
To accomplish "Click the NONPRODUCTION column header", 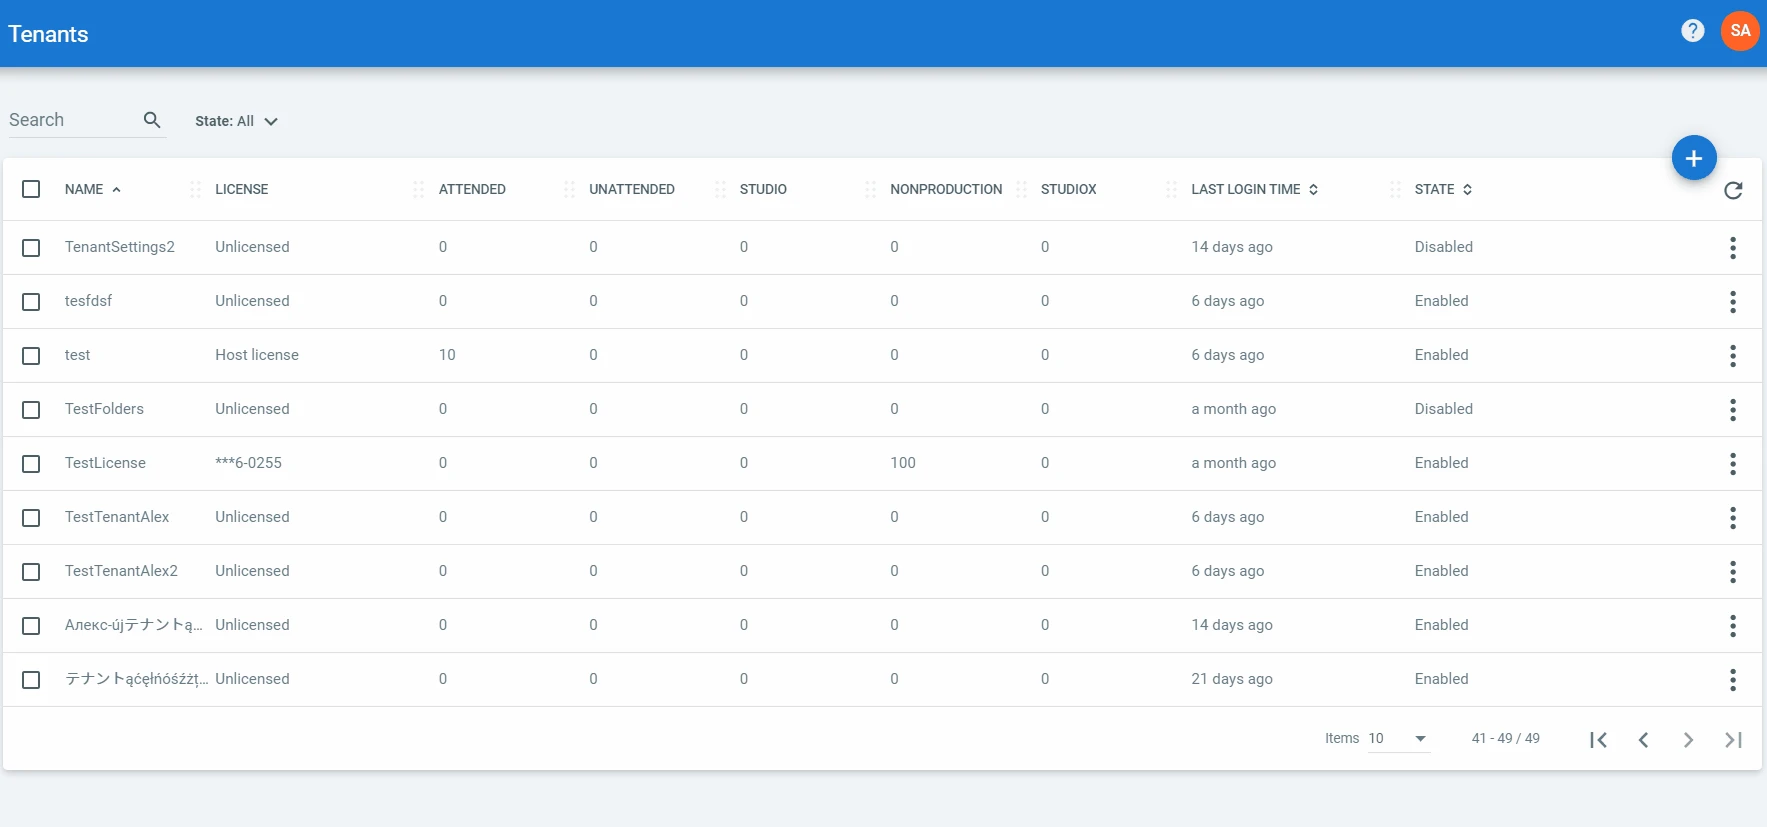I will (946, 189).
